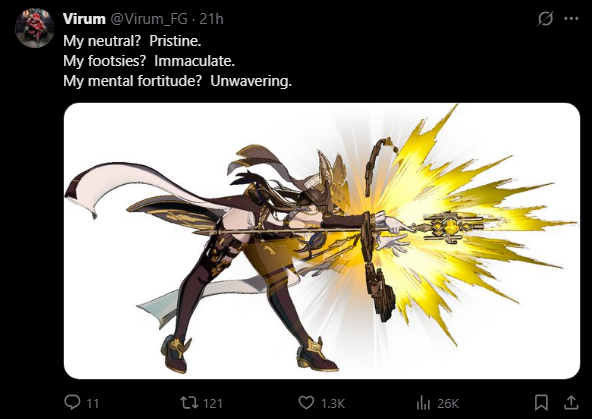Open the Share upload-arrow icon
592x419 pixels.
(571, 402)
